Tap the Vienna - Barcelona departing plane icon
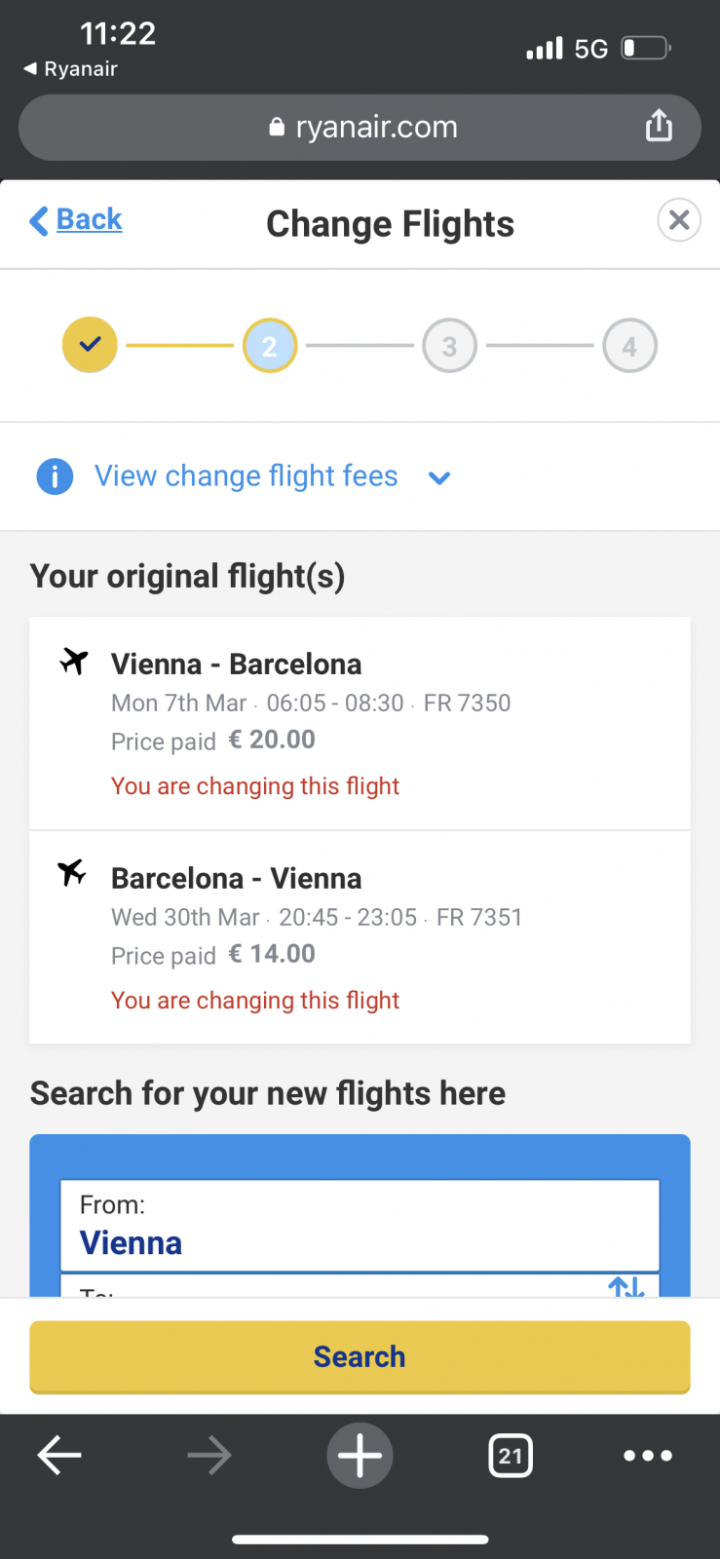Screen dimensions: 720x1559 [74, 661]
